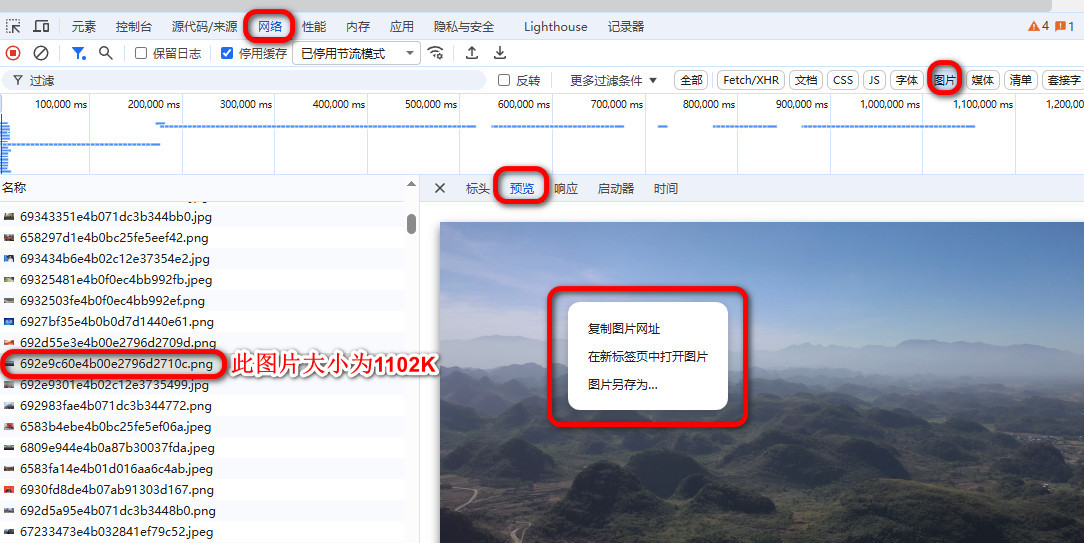Type in the 过滤 filter input field
Screen dimensions: 1084x543
(x=250, y=80)
